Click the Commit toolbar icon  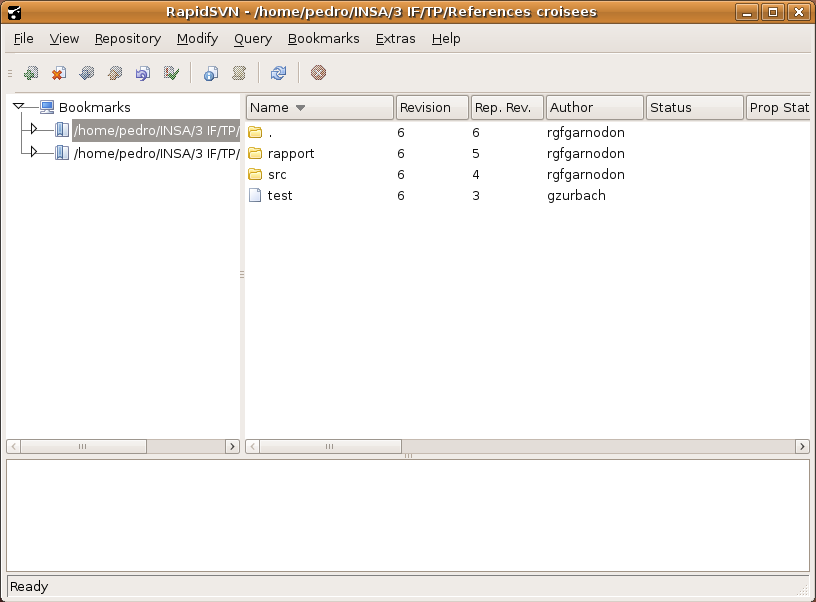tap(115, 73)
